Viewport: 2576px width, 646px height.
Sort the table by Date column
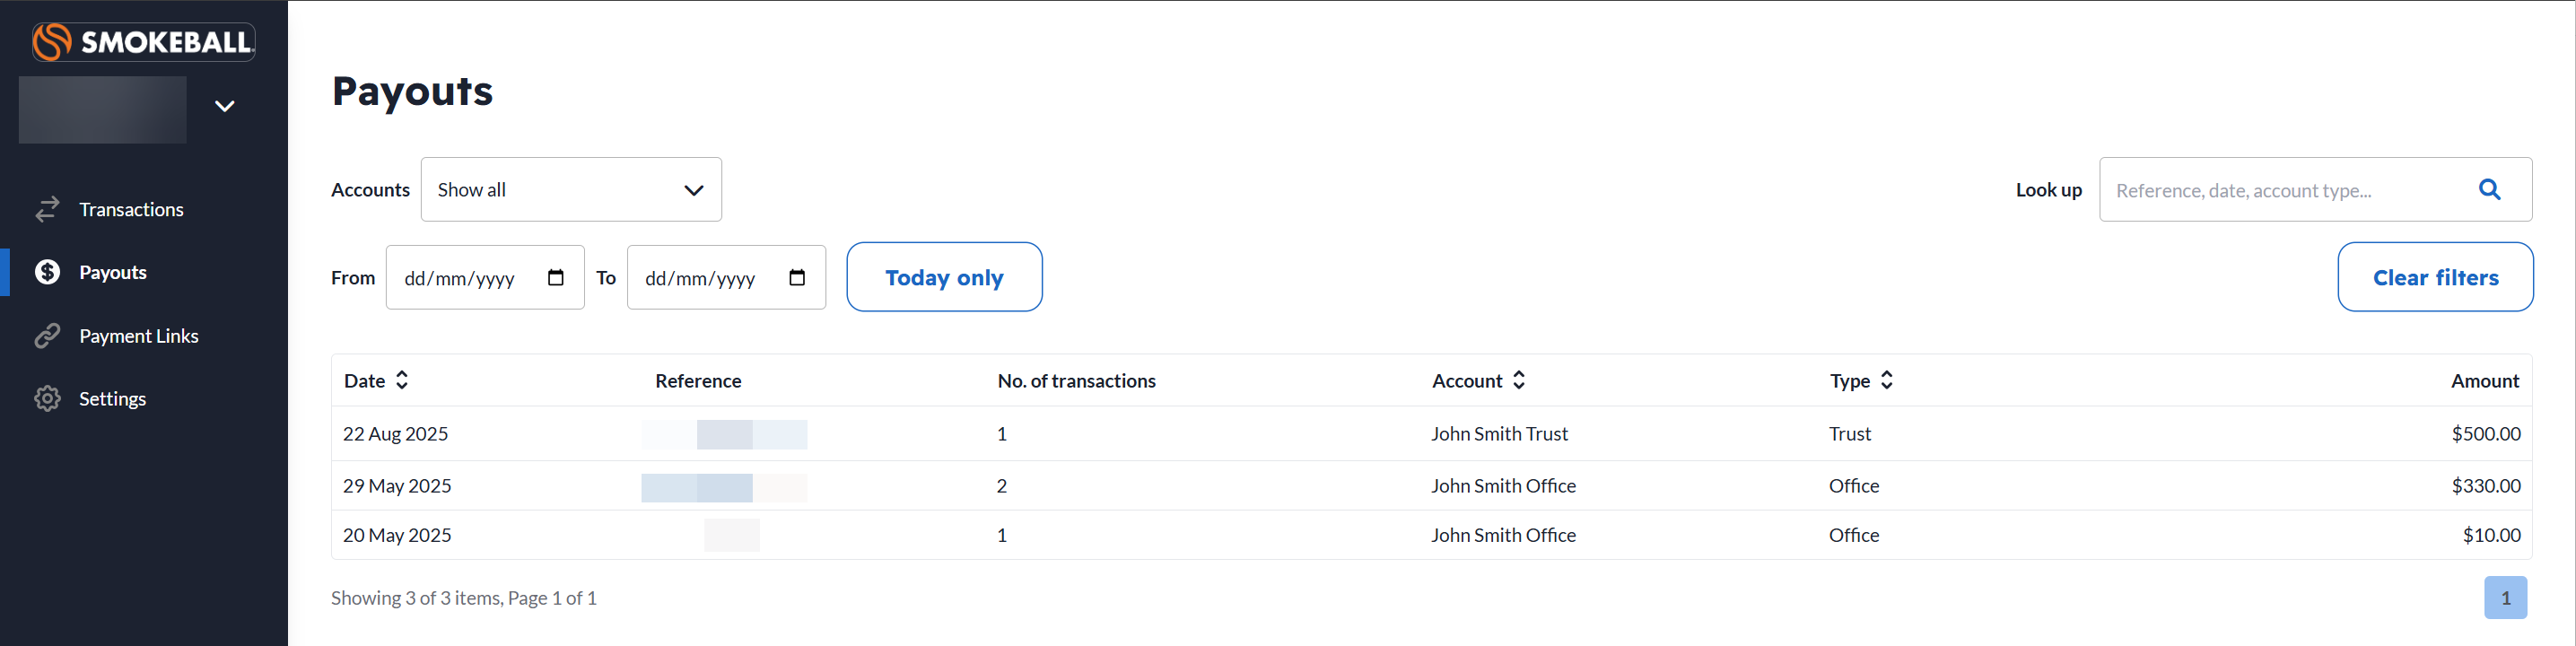[x=402, y=380]
